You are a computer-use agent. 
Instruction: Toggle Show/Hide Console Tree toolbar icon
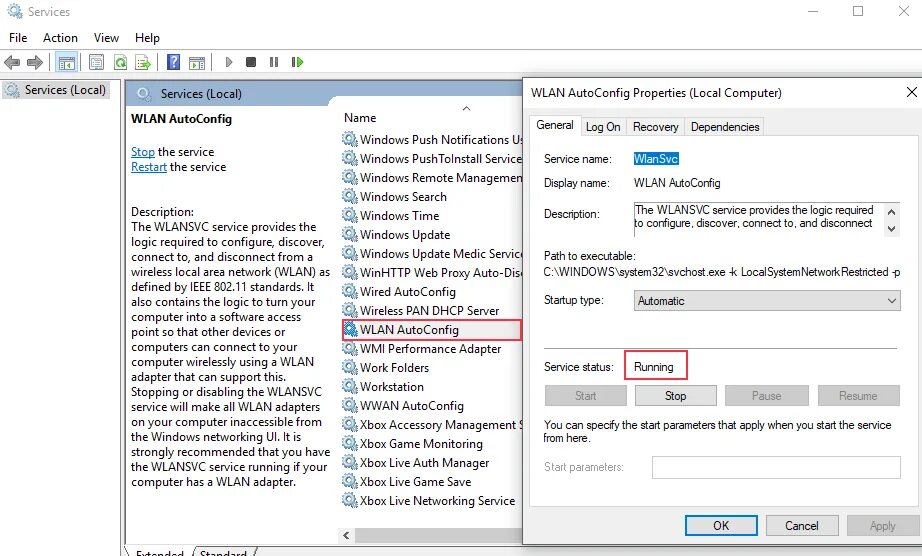coord(66,62)
